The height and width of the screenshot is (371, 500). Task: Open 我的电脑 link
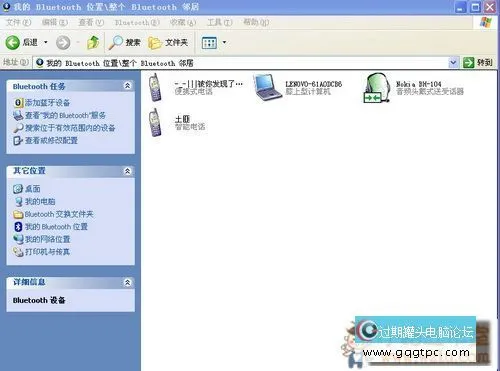40,201
